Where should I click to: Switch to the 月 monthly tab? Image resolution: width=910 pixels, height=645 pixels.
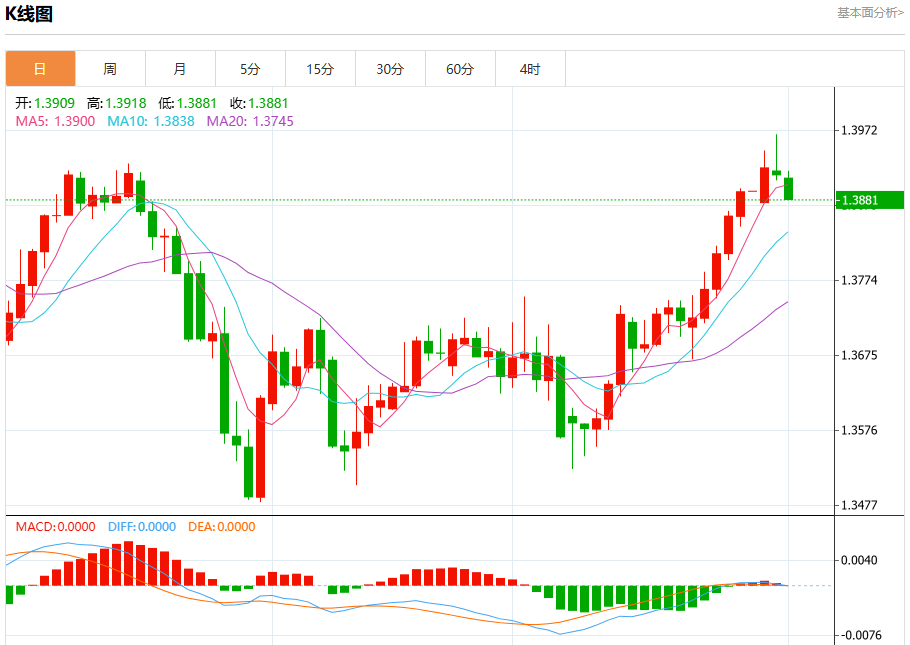point(180,69)
